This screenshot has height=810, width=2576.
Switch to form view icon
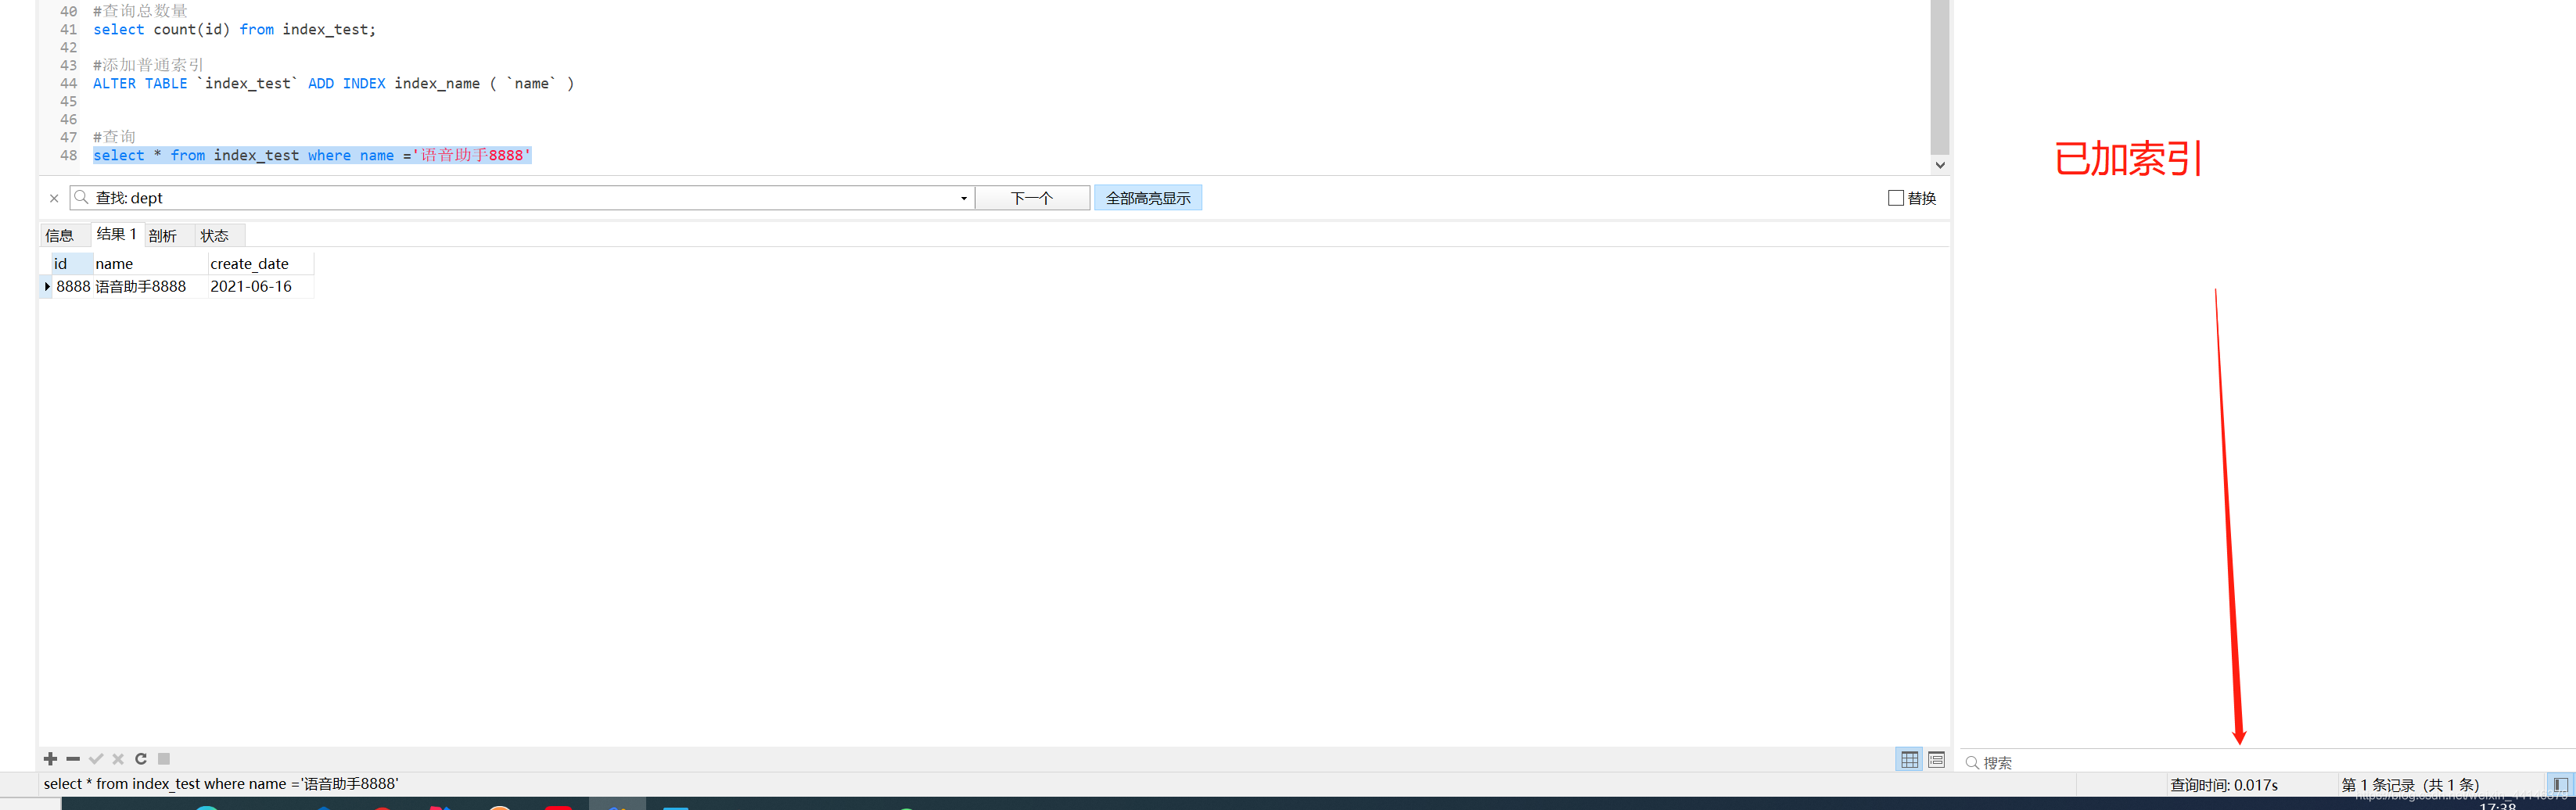click(1937, 760)
